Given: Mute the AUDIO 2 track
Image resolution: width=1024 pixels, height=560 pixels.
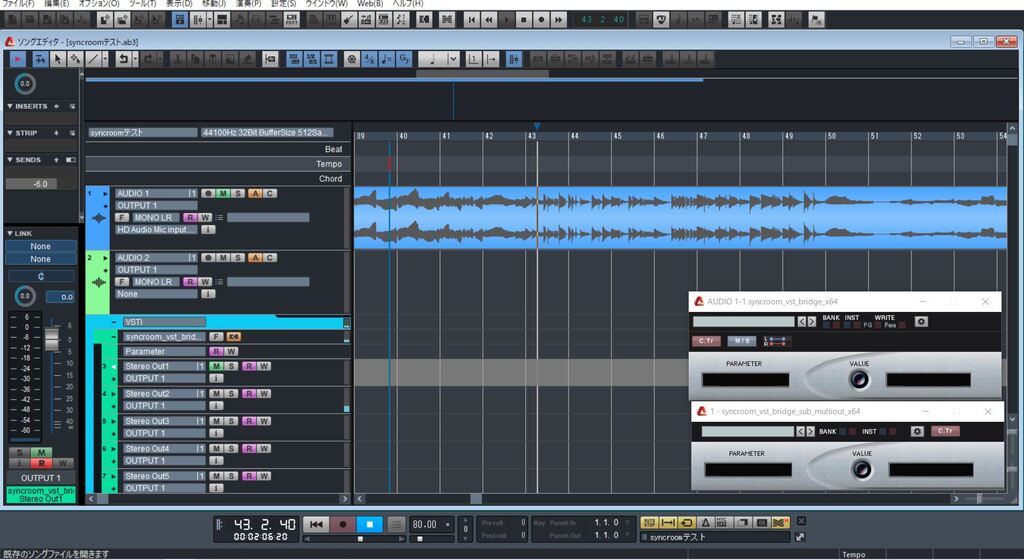Looking at the screenshot, I should (x=223, y=258).
